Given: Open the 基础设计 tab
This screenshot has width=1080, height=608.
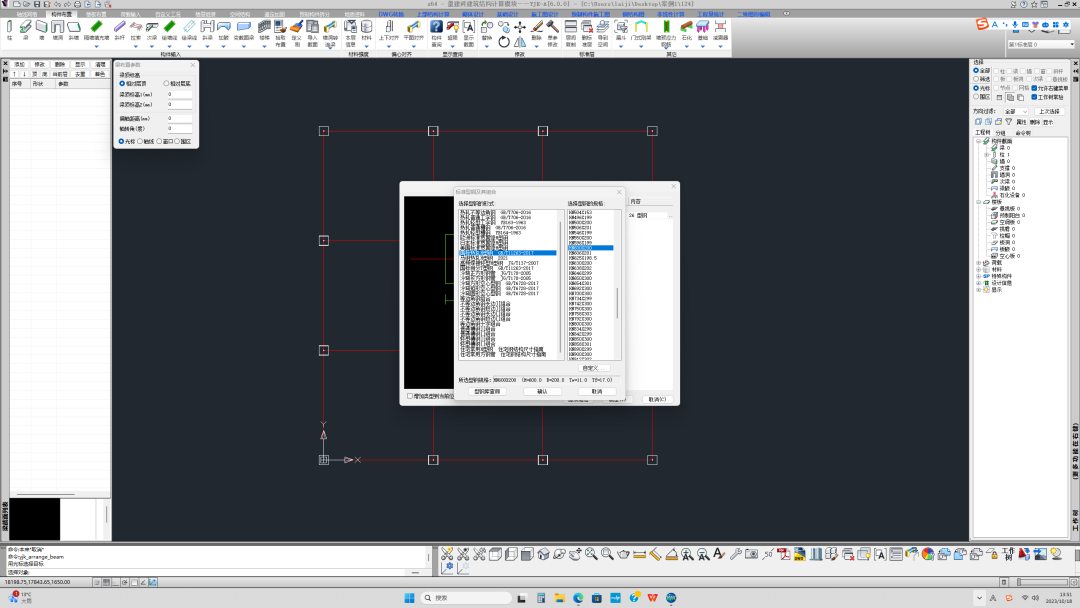Looking at the screenshot, I should click(508, 14).
